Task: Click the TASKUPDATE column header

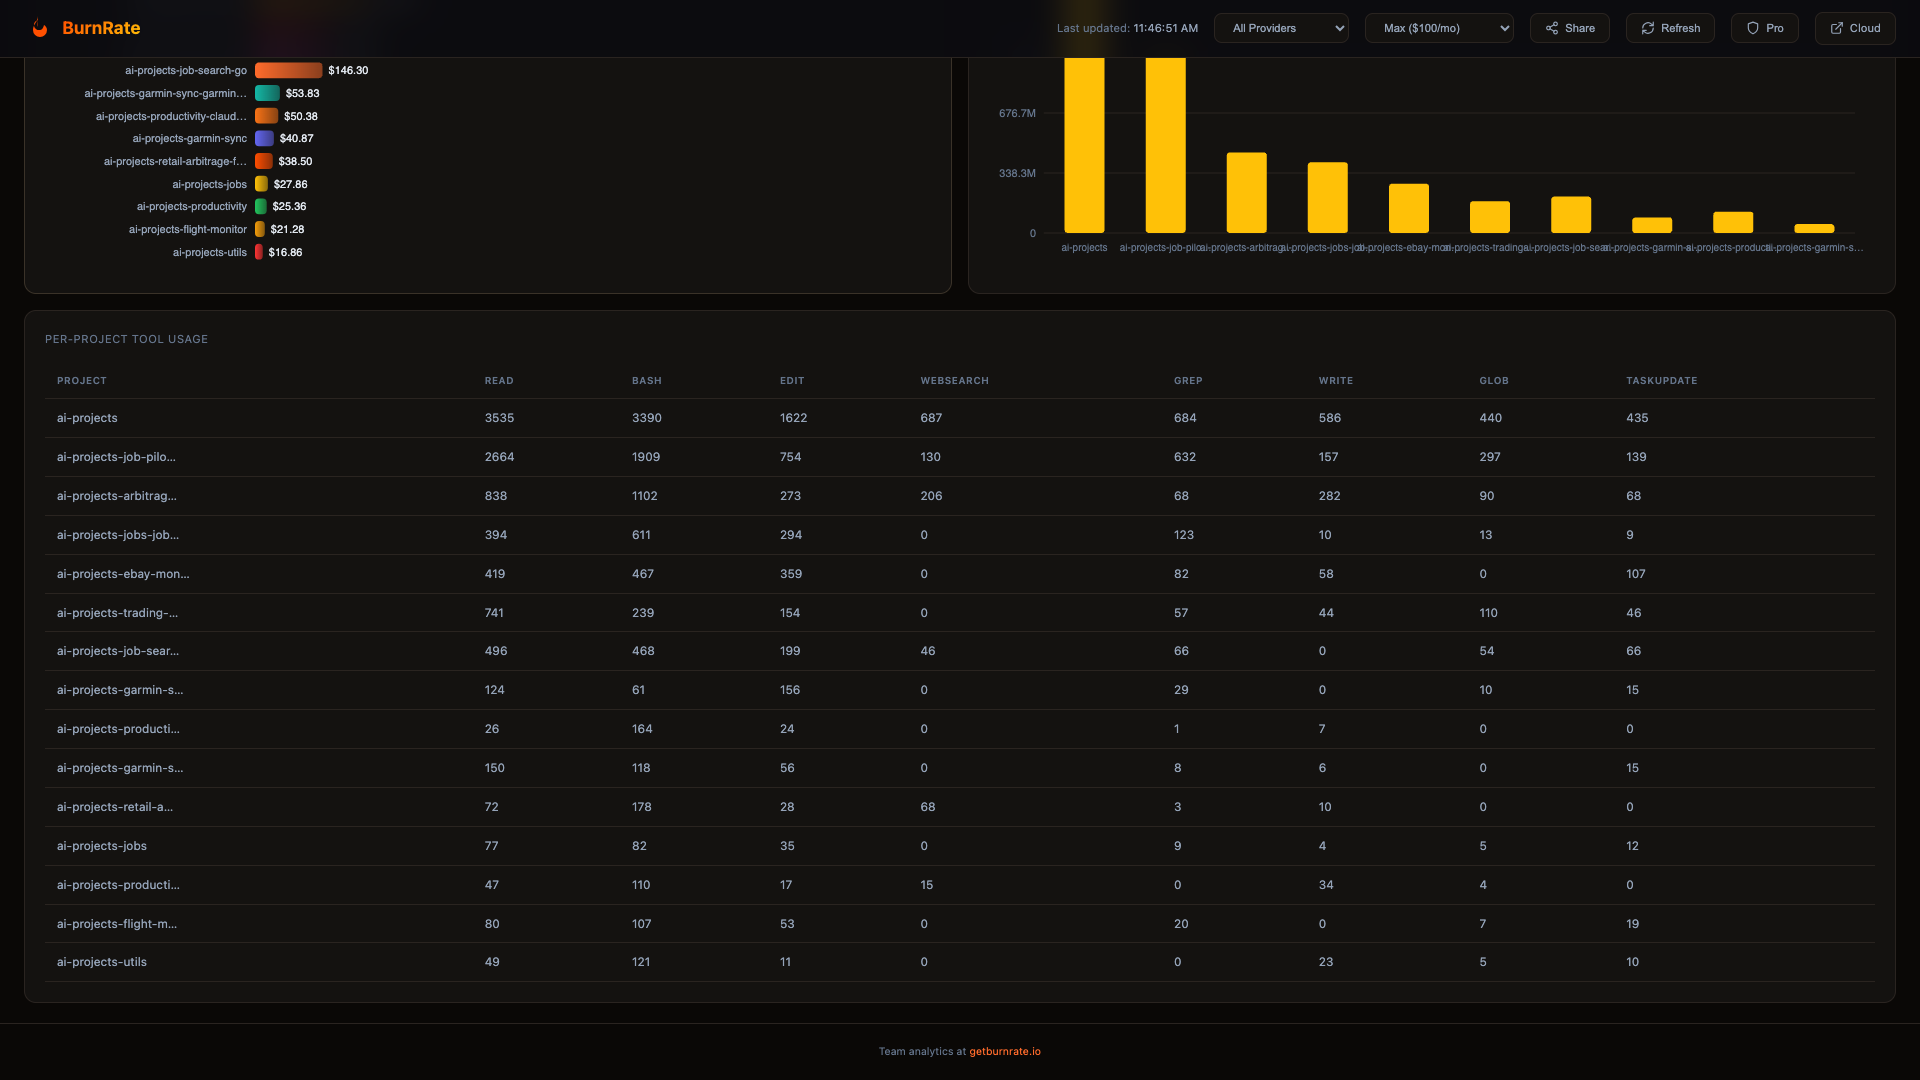Action: (1661, 381)
